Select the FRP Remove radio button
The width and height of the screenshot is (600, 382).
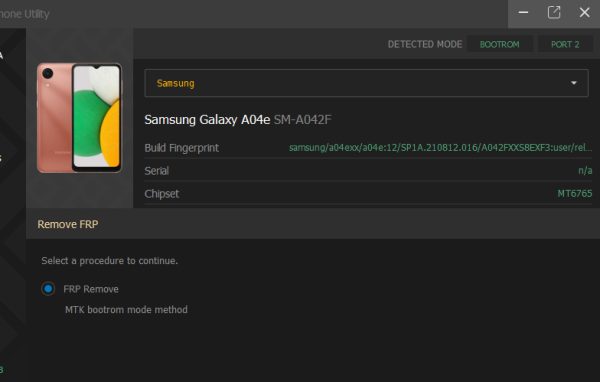click(48, 289)
